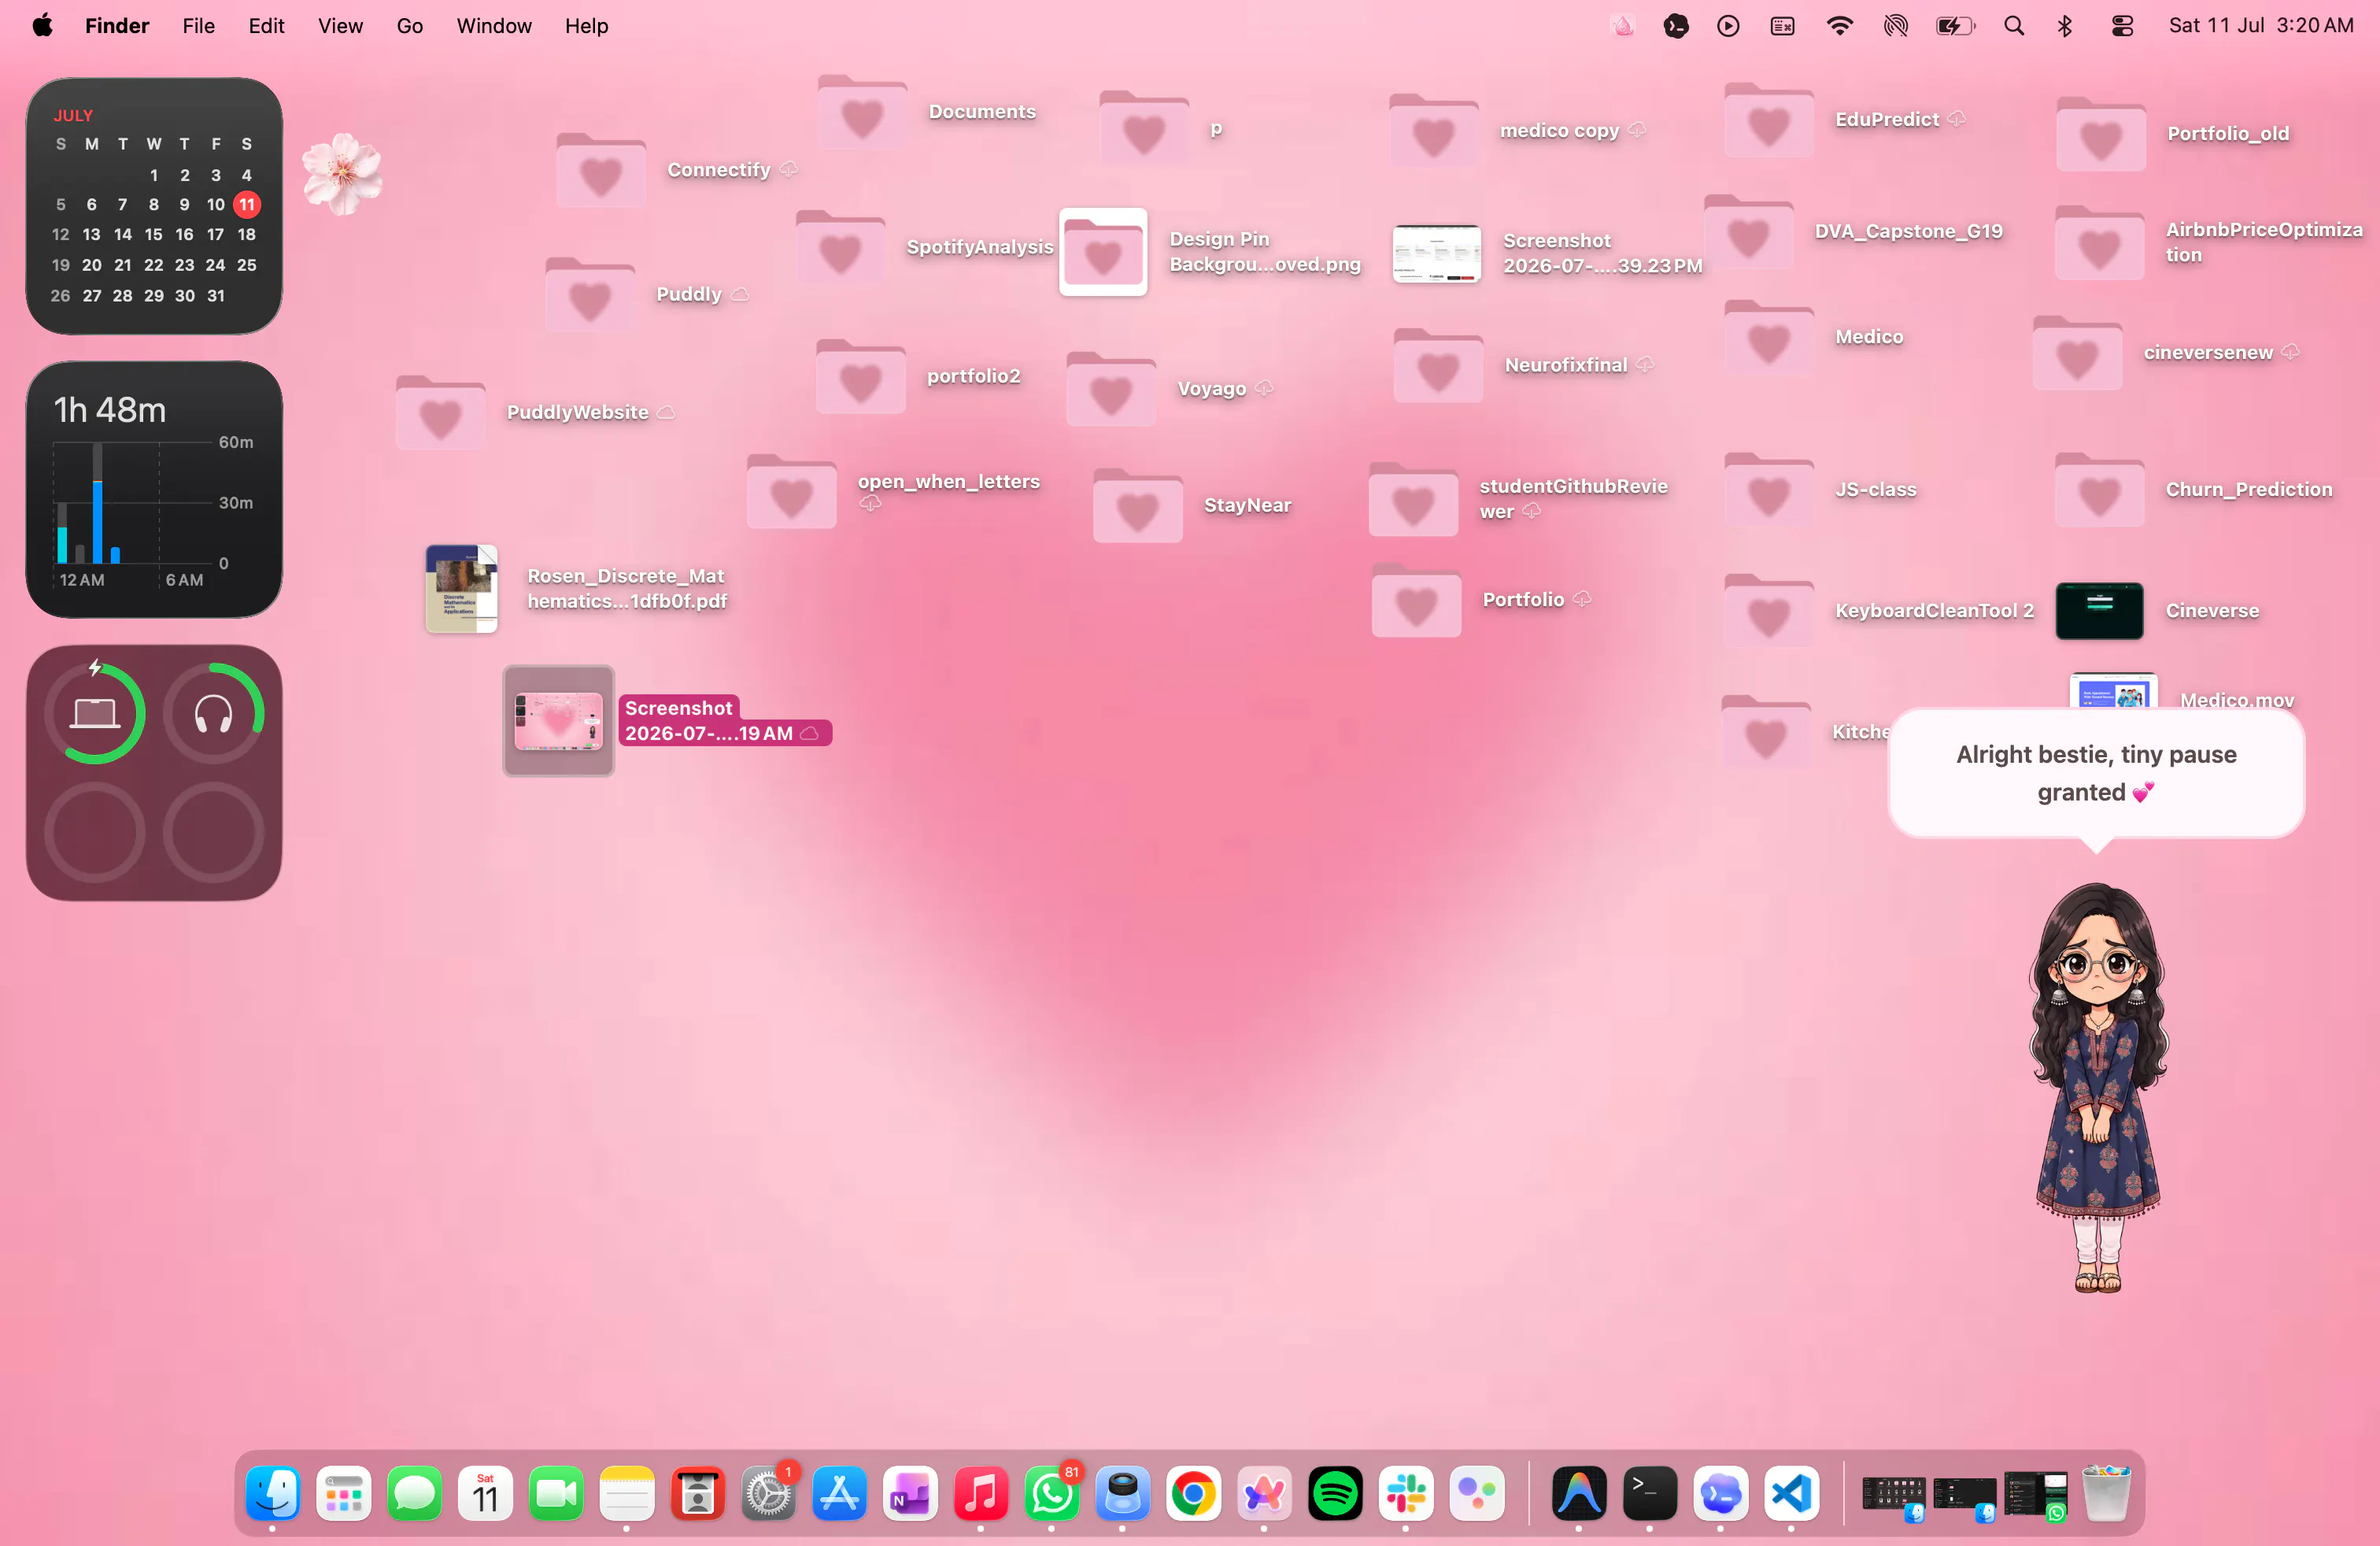This screenshot has width=2380, height=1546.
Task: Click the highlighted Screenshot 19 AM file
Action: (559, 721)
